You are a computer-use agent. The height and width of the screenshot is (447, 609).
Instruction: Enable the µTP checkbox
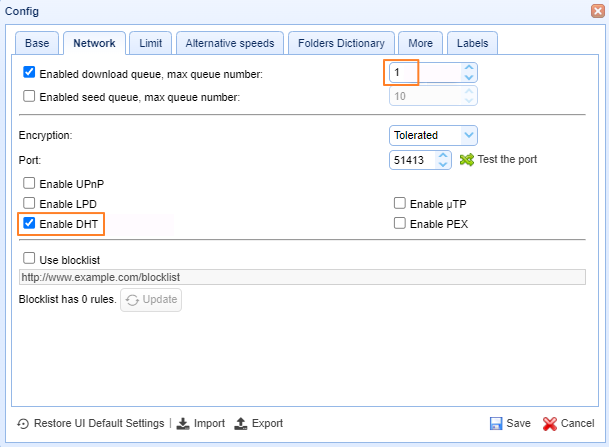tap(400, 203)
